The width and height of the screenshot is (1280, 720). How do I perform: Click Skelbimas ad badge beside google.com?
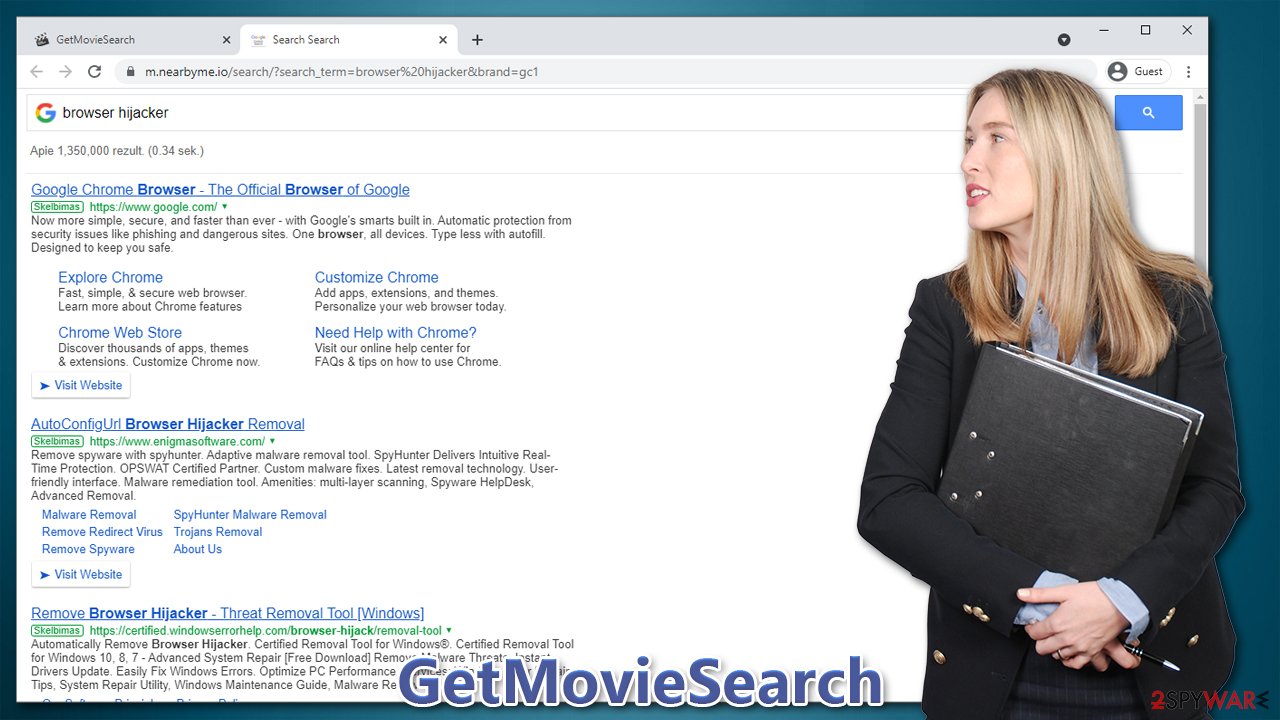pos(57,207)
